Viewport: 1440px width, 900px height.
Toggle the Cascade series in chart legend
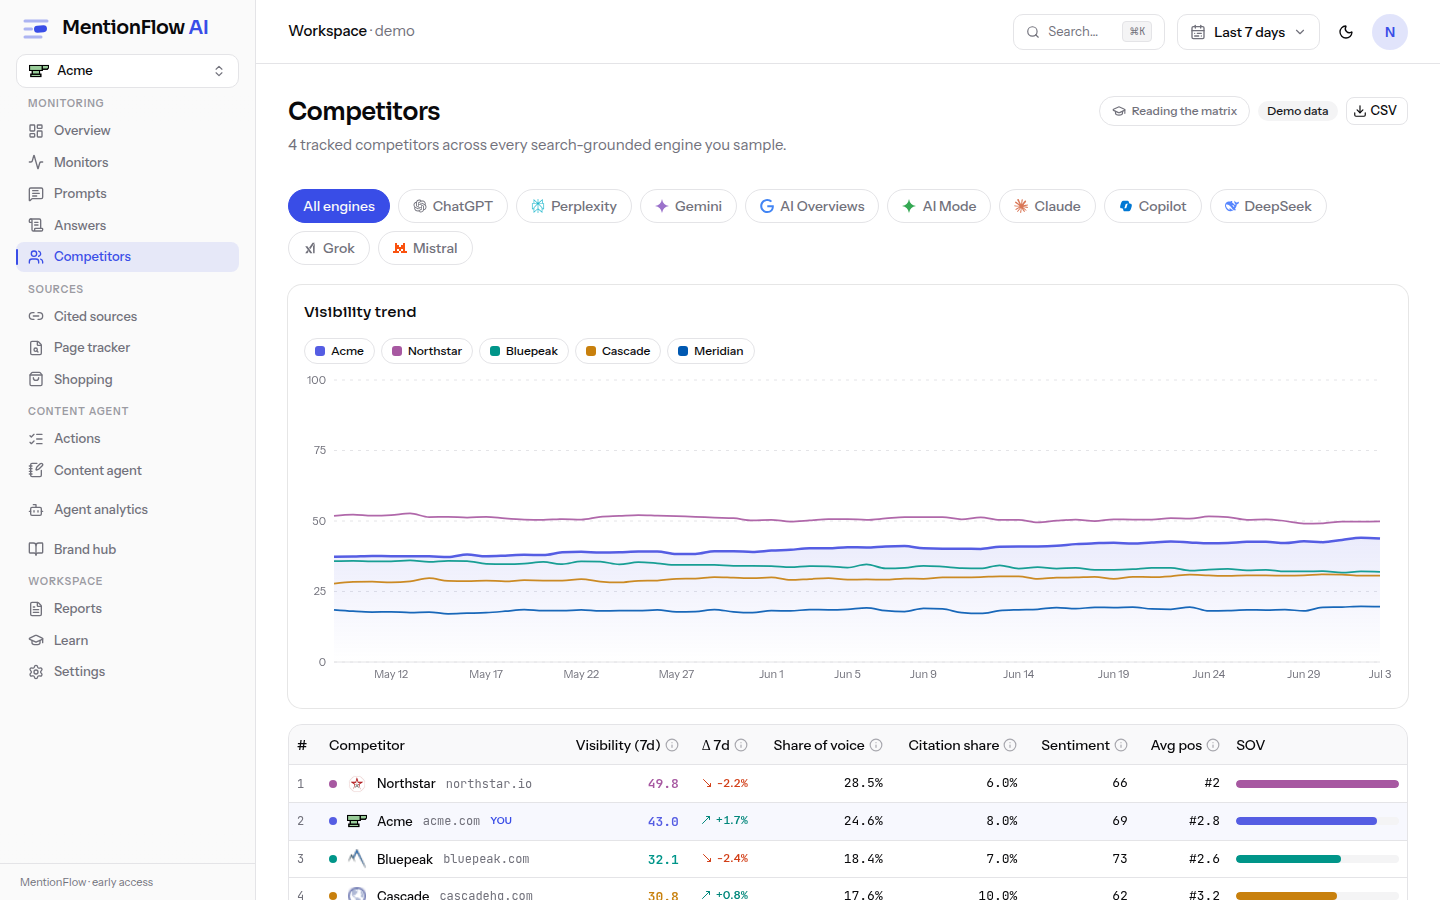(618, 351)
